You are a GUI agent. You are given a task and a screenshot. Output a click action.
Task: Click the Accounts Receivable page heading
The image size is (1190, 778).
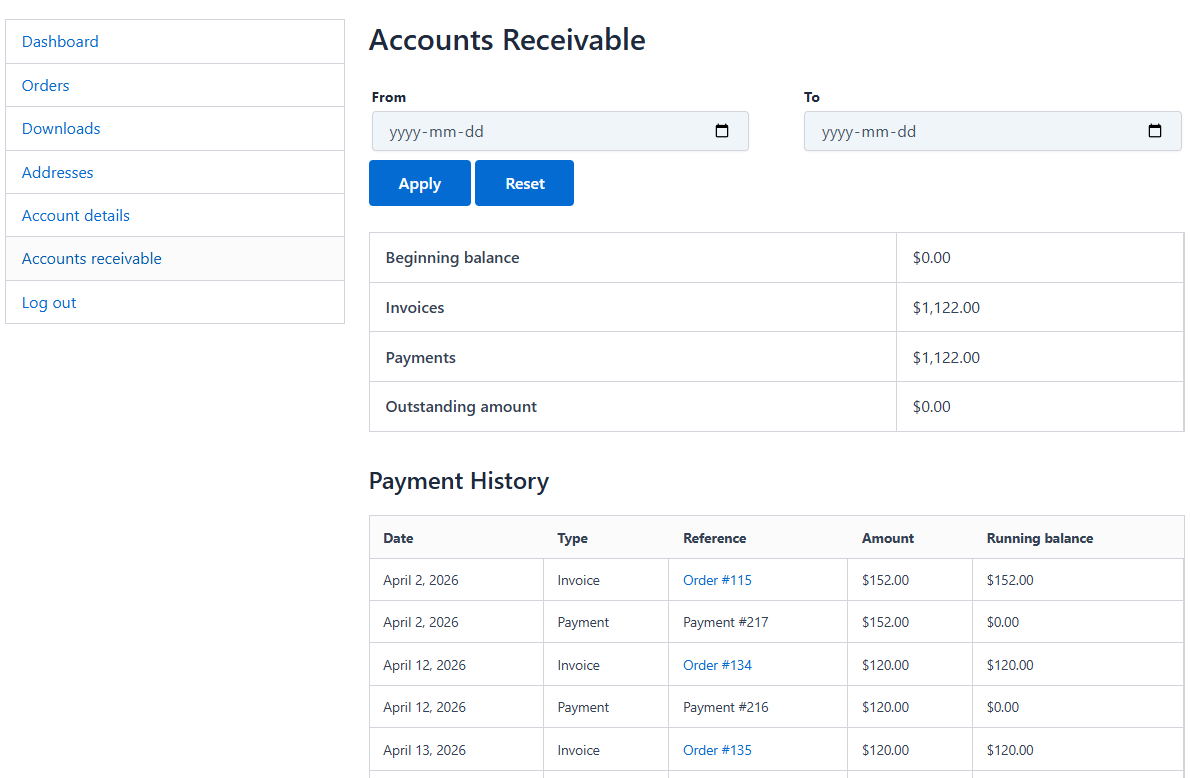pyautogui.click(x=507, y=39)
